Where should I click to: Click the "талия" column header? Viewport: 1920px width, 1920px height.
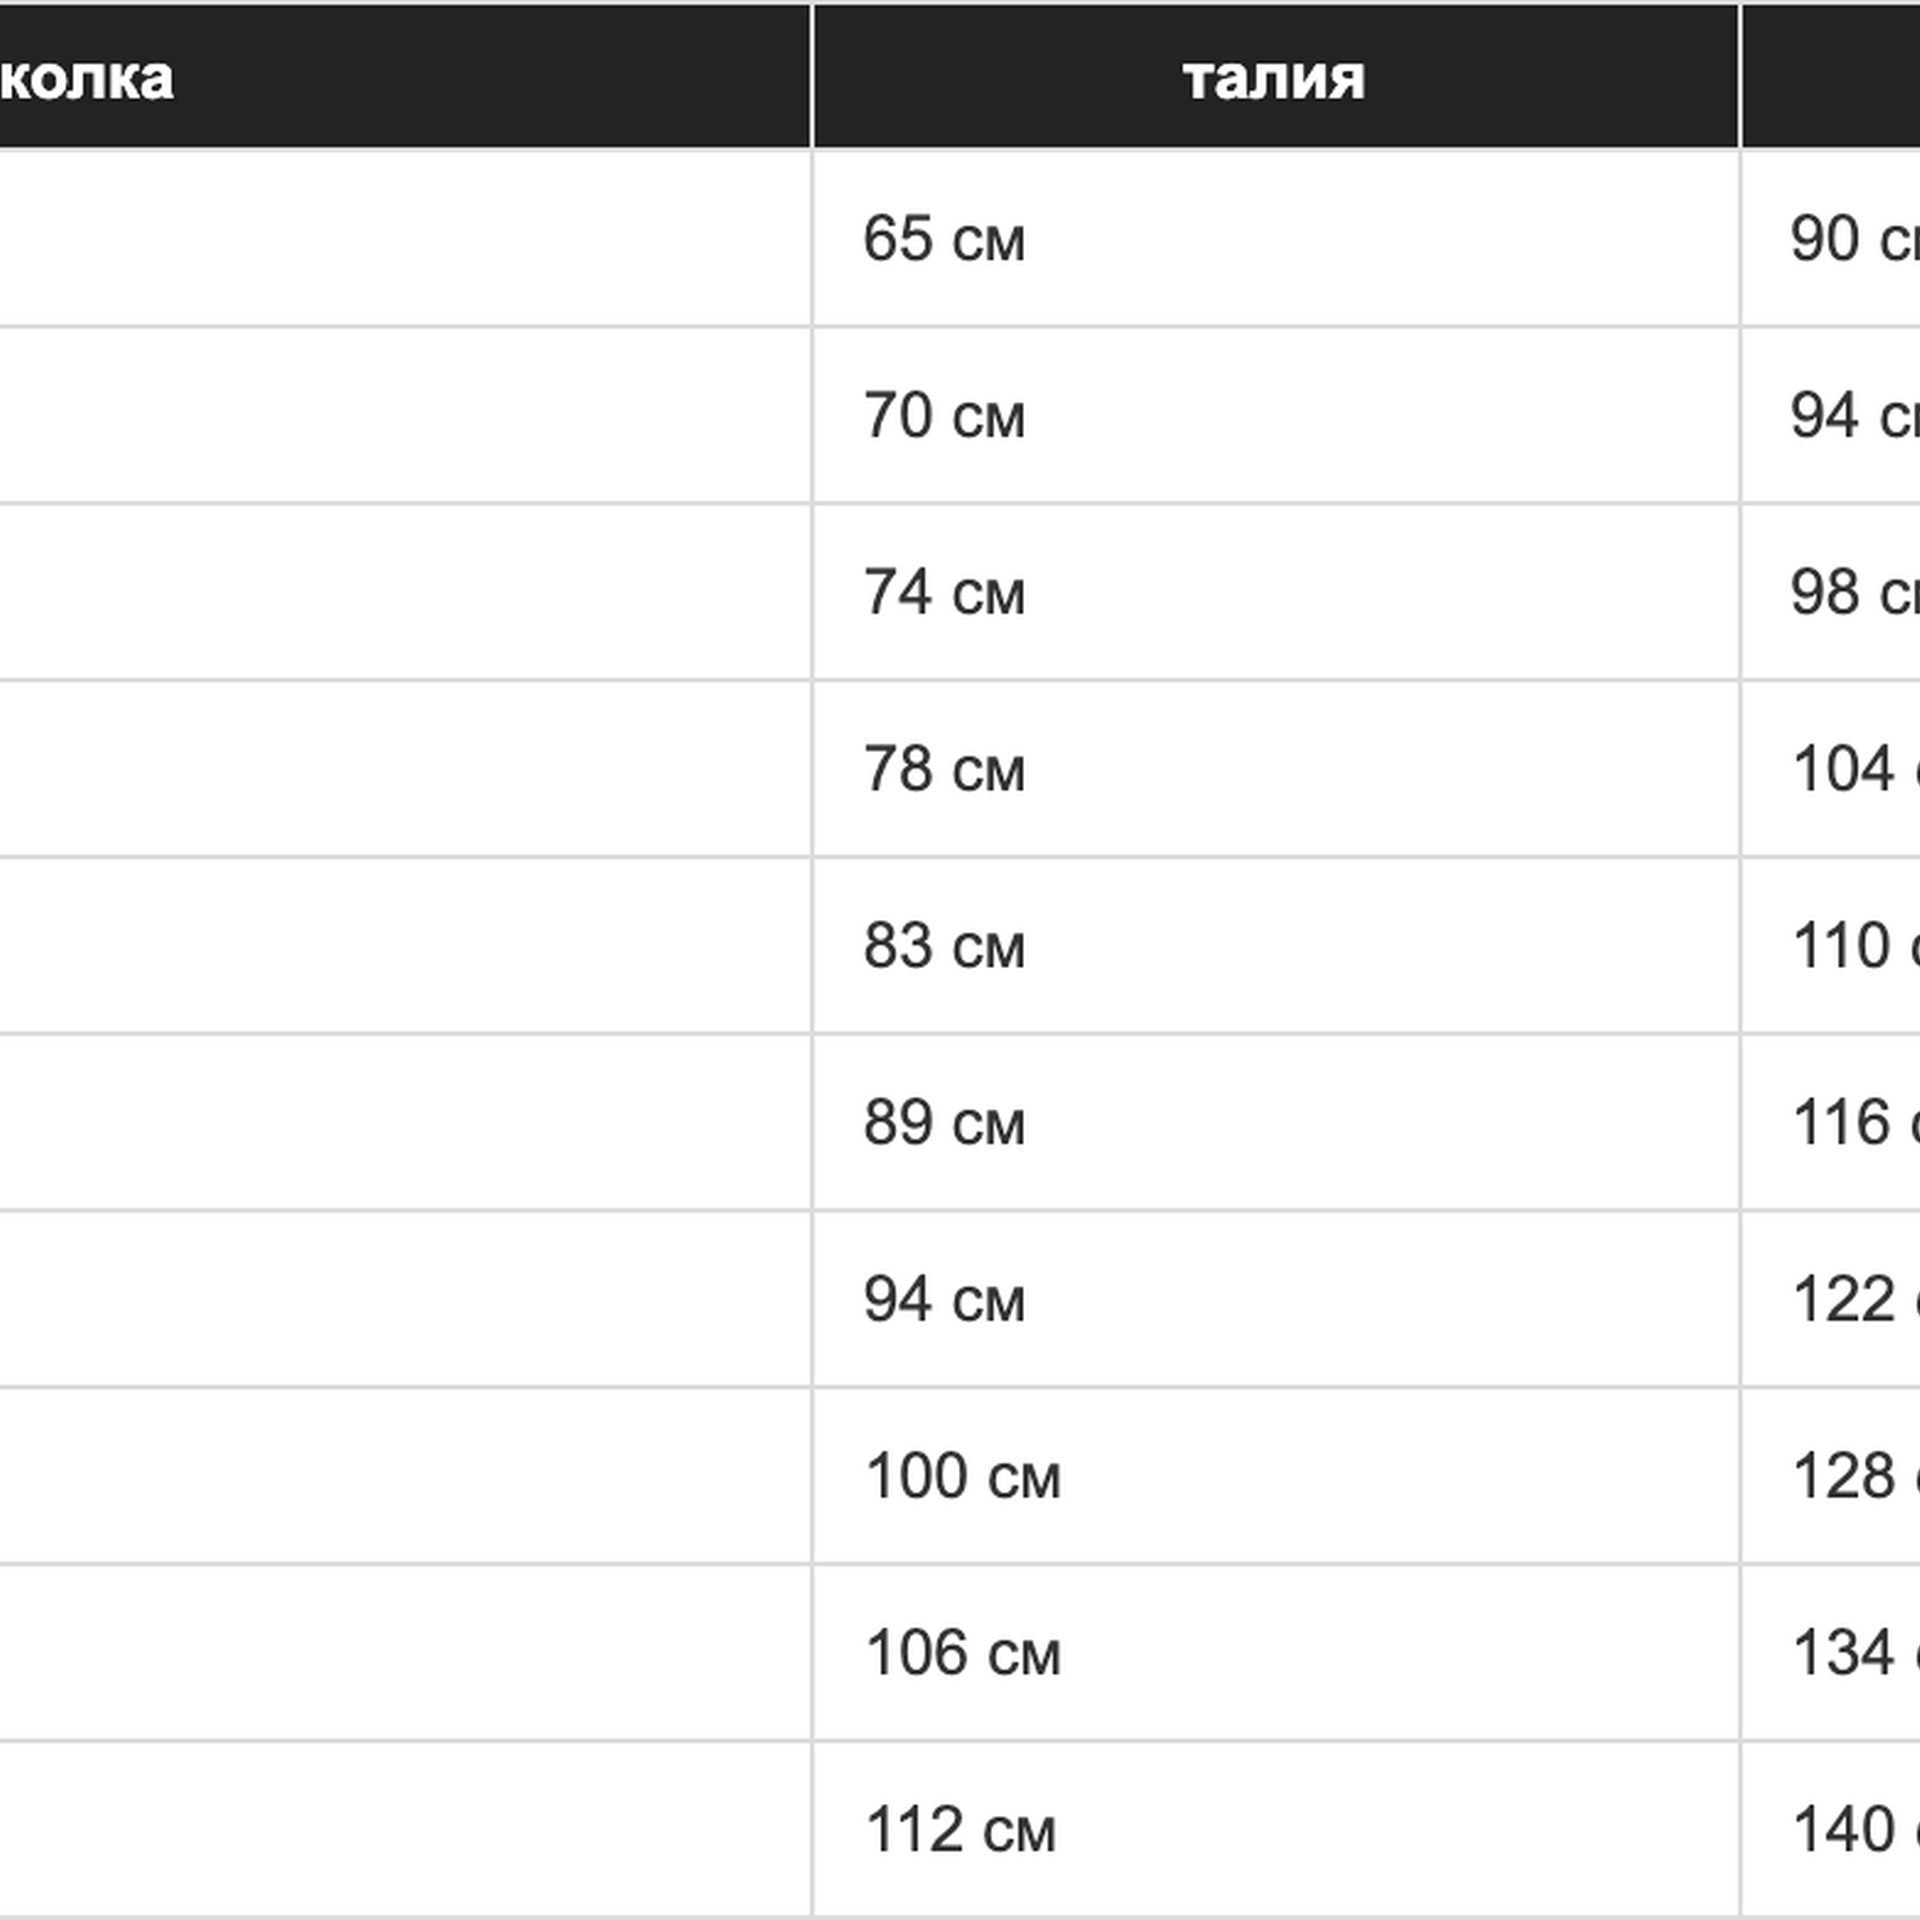(x=1274, y=78)
